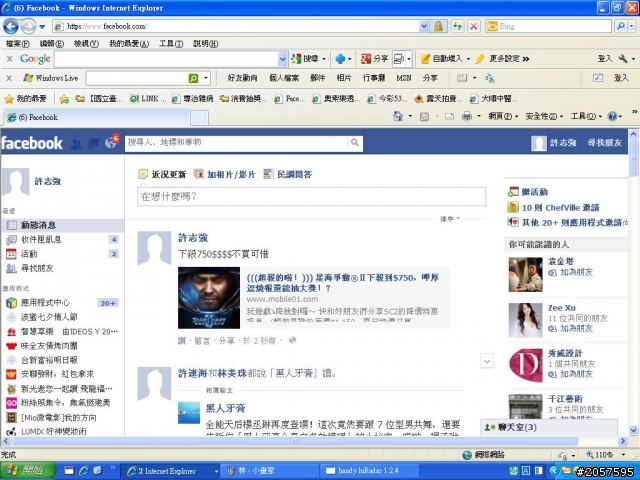Expand post options chevron for 黑人牙膏 story
Image resolution: width=640 pixels, height=480 pixels.
tap(487, 361)
